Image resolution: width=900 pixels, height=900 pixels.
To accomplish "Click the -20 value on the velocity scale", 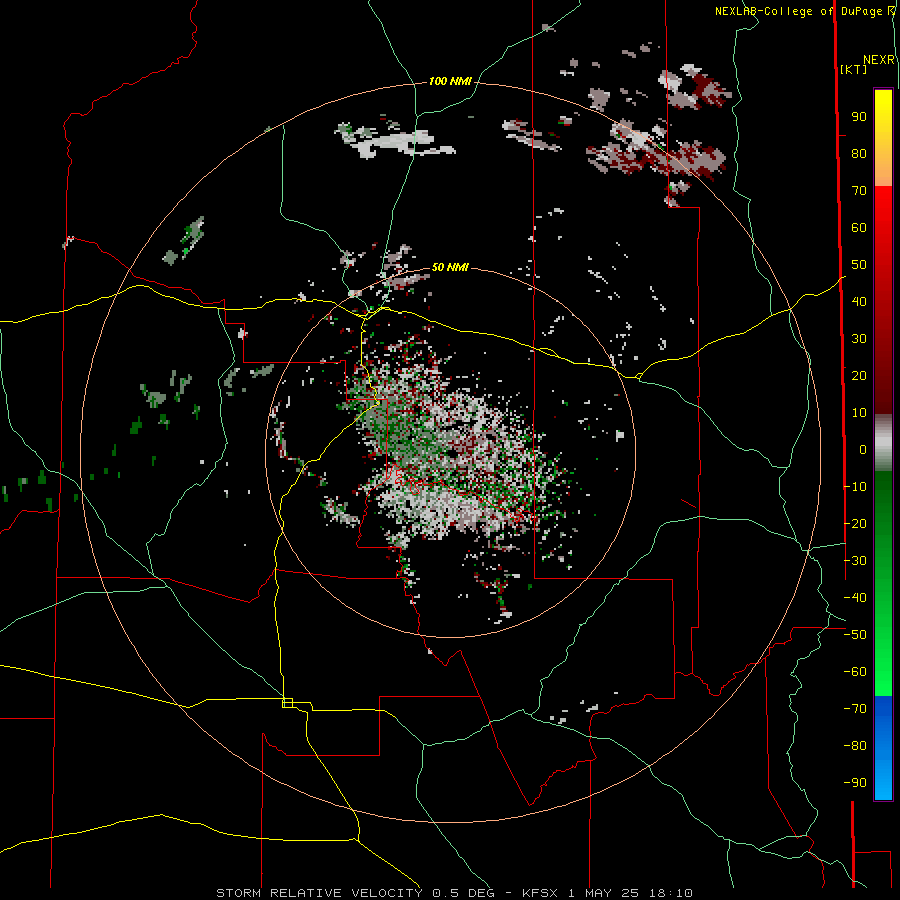I will 855,524.
